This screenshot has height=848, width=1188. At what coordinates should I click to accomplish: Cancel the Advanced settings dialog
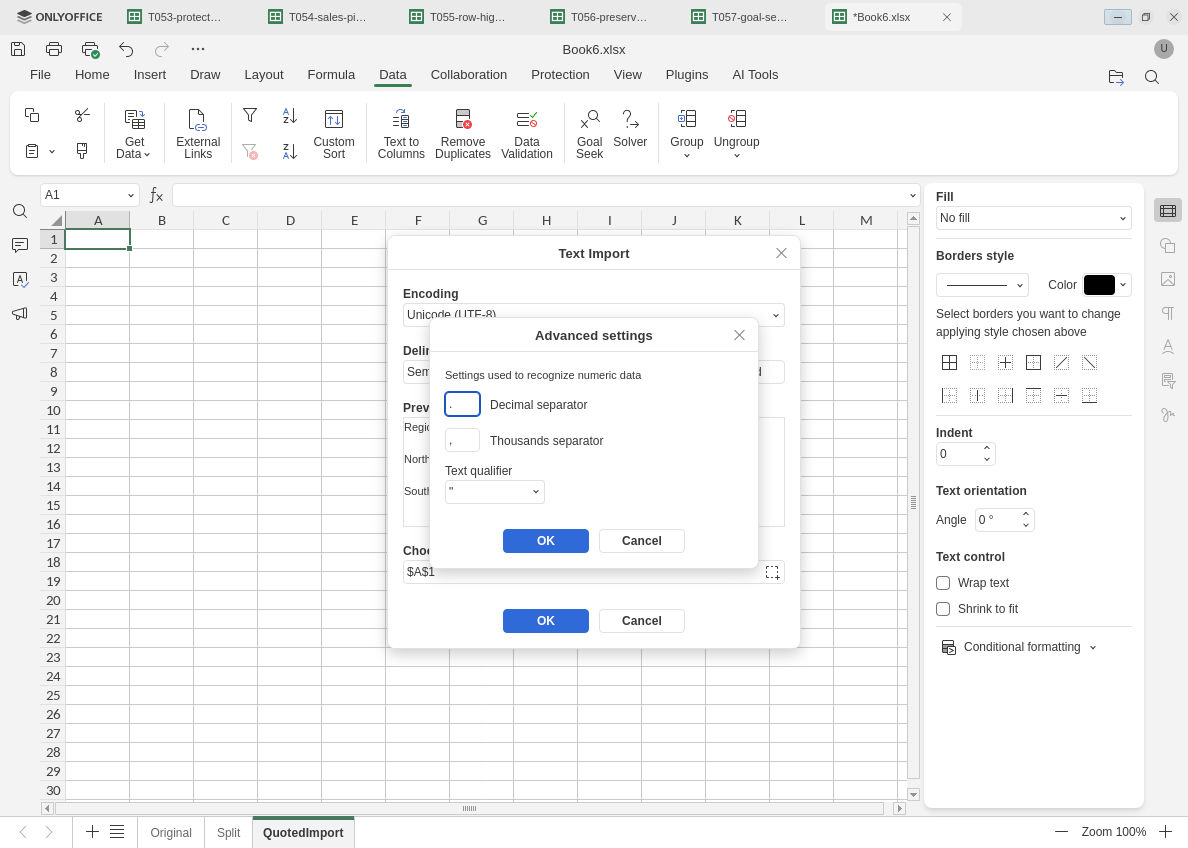(642, 541)
